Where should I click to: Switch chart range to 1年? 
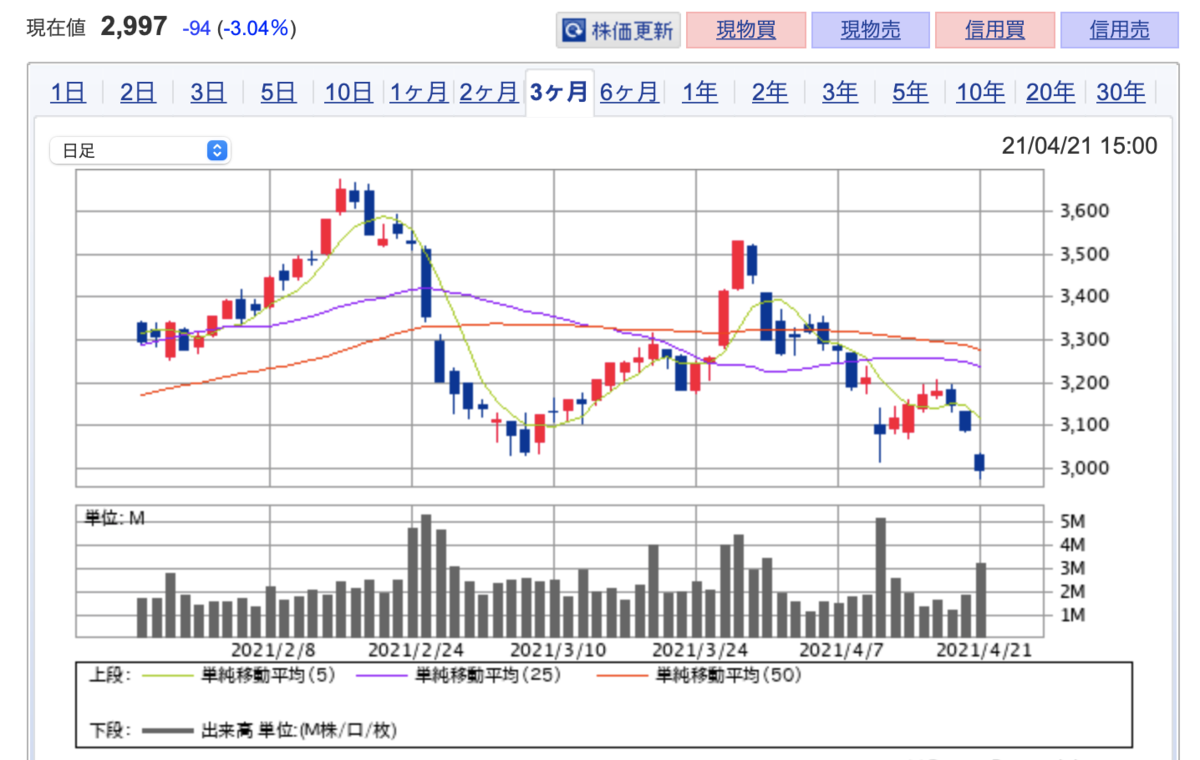click(x=700, y=93)
